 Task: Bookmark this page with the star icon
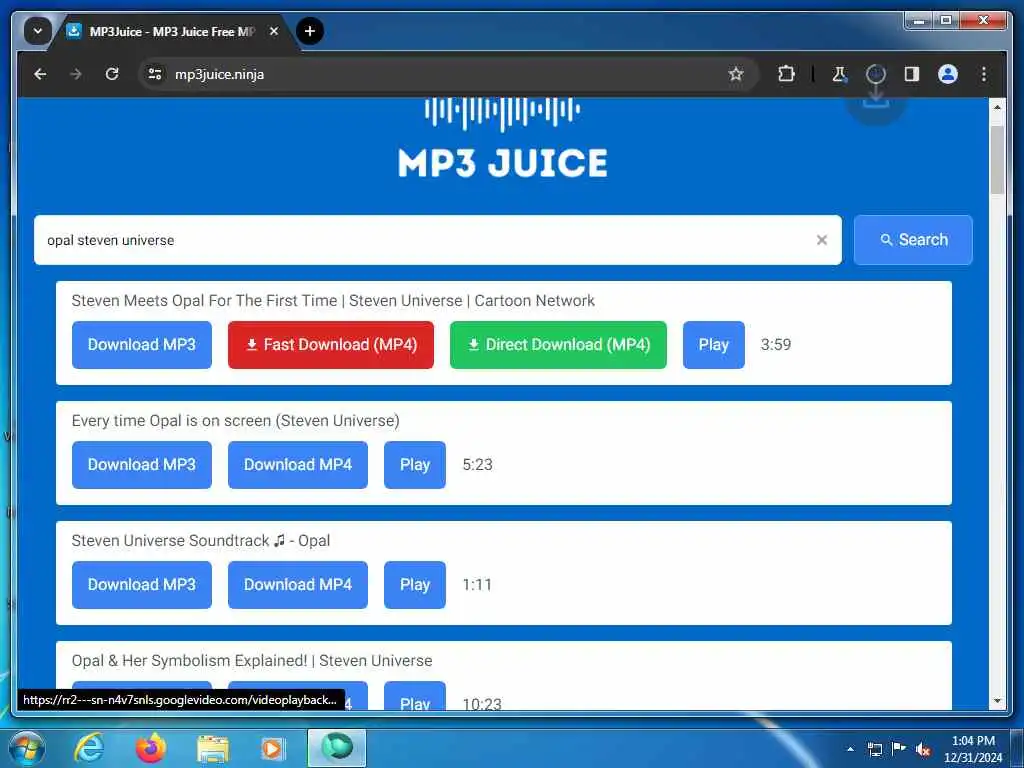click(736, 74)
